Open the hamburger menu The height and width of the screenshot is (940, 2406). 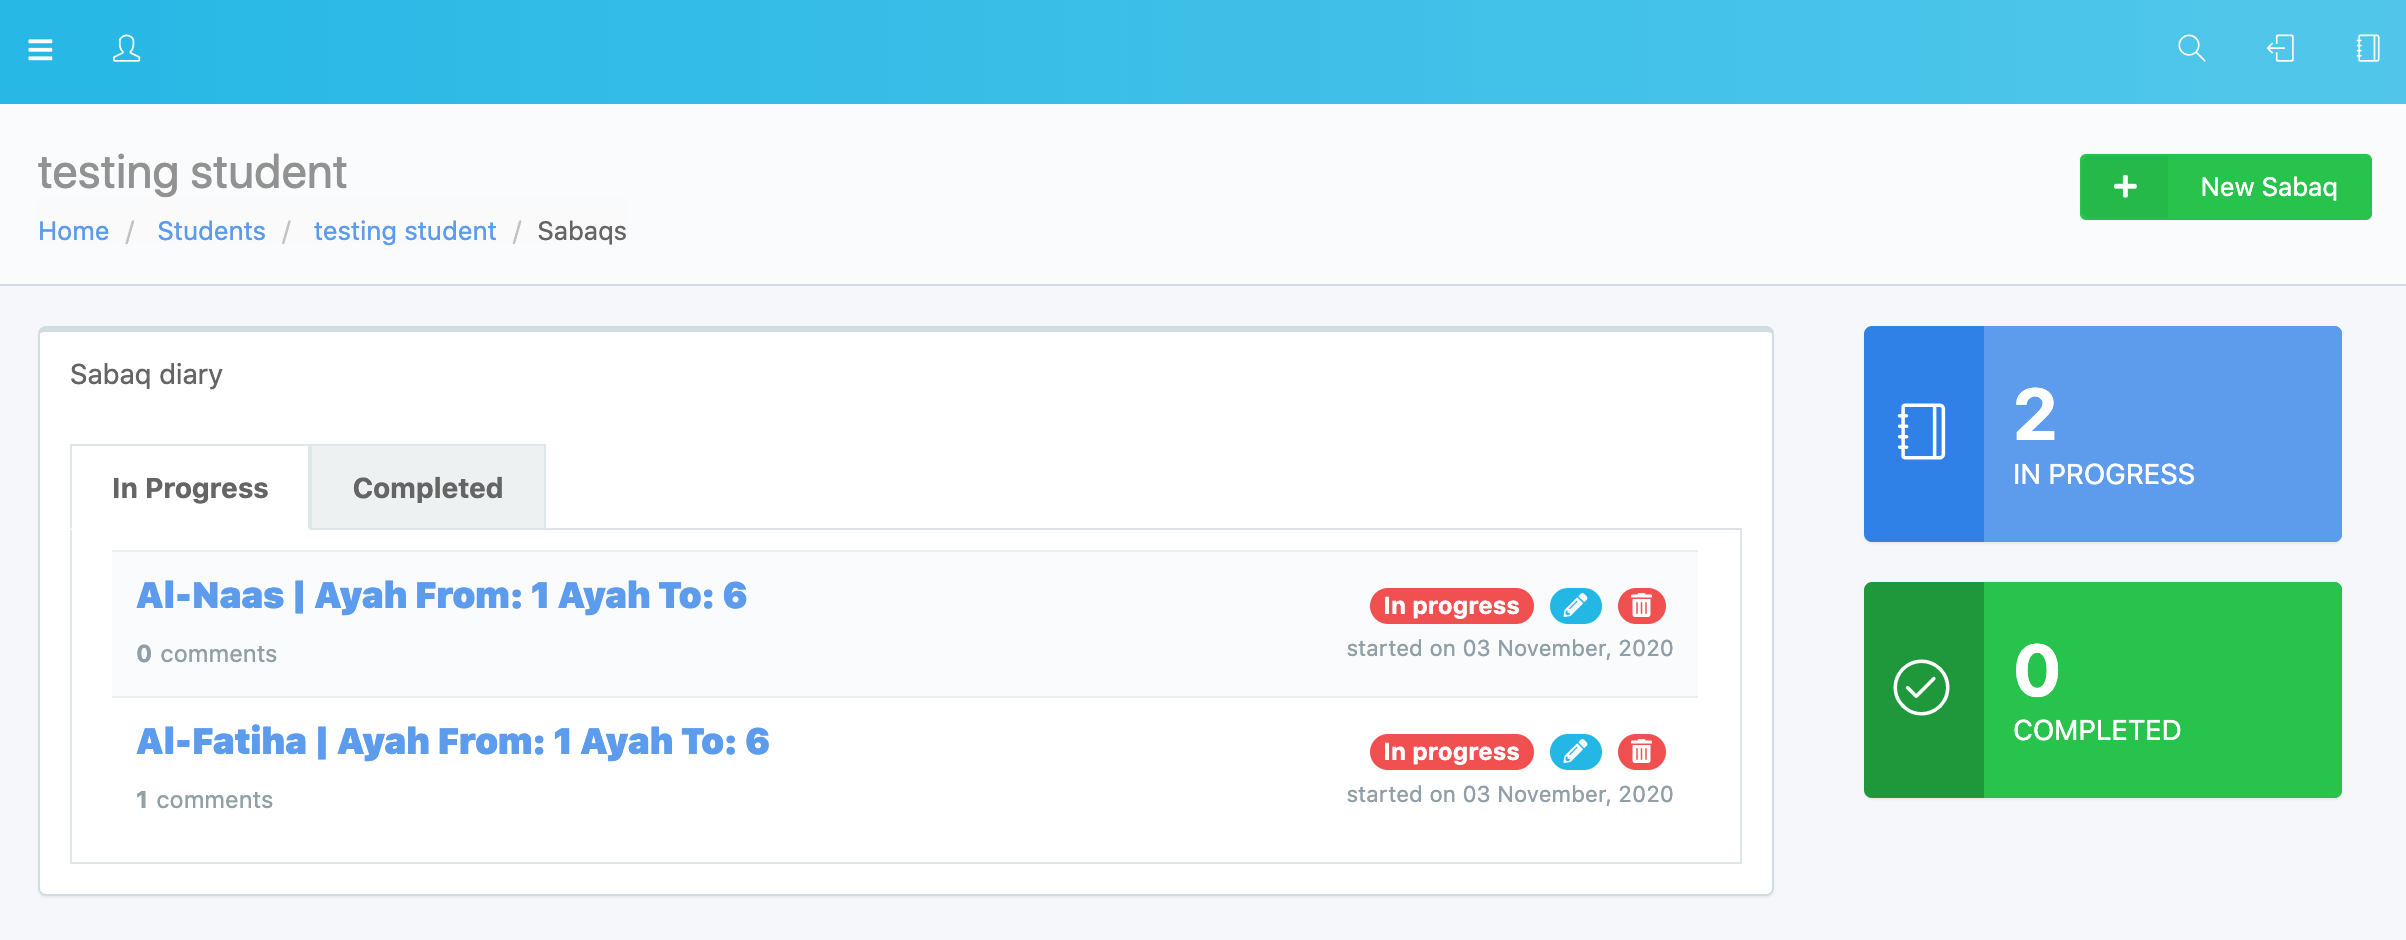click(x=40, y=49)
